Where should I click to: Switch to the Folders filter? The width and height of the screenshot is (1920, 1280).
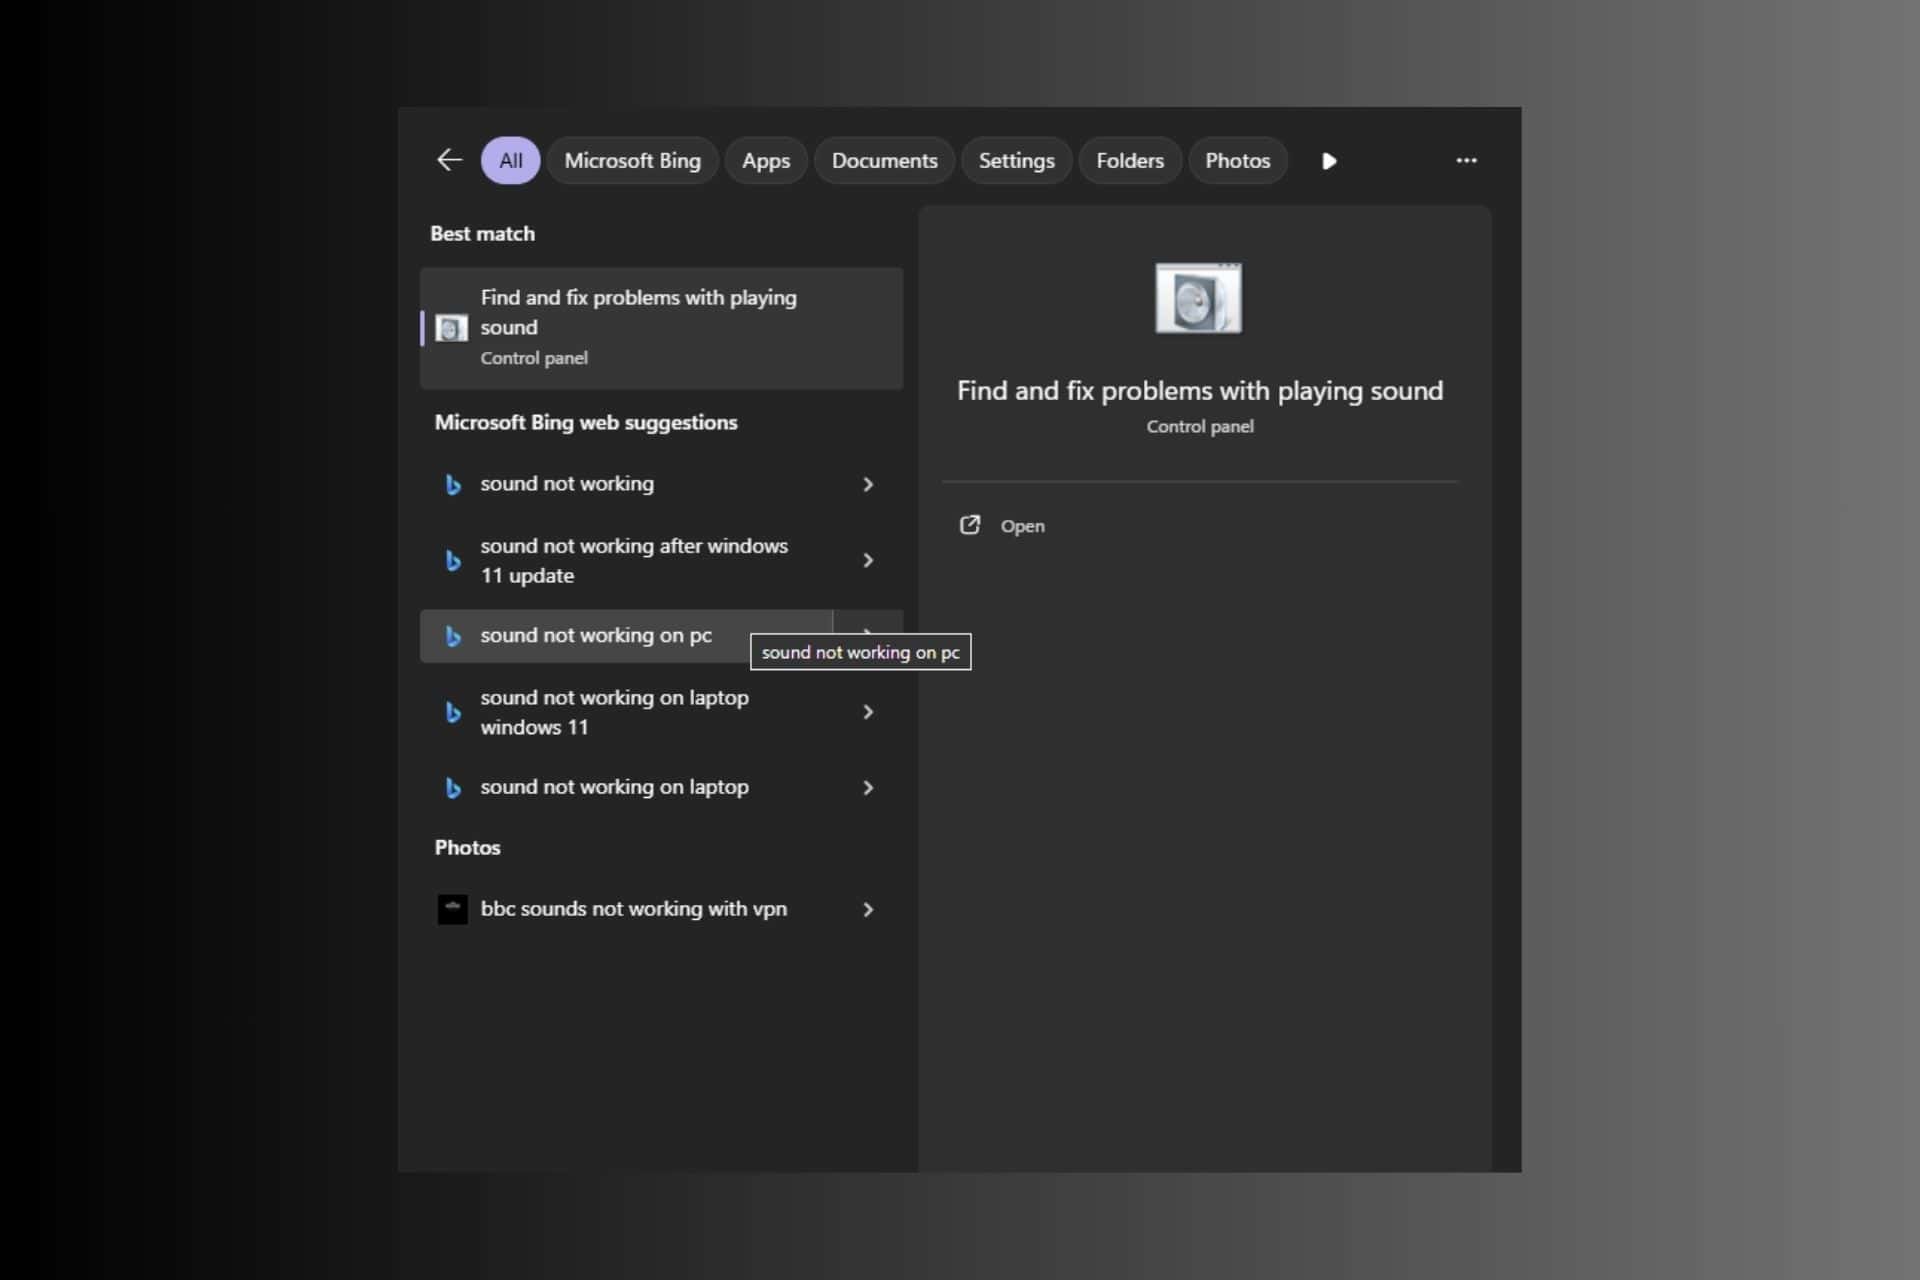pos(1130,160)
